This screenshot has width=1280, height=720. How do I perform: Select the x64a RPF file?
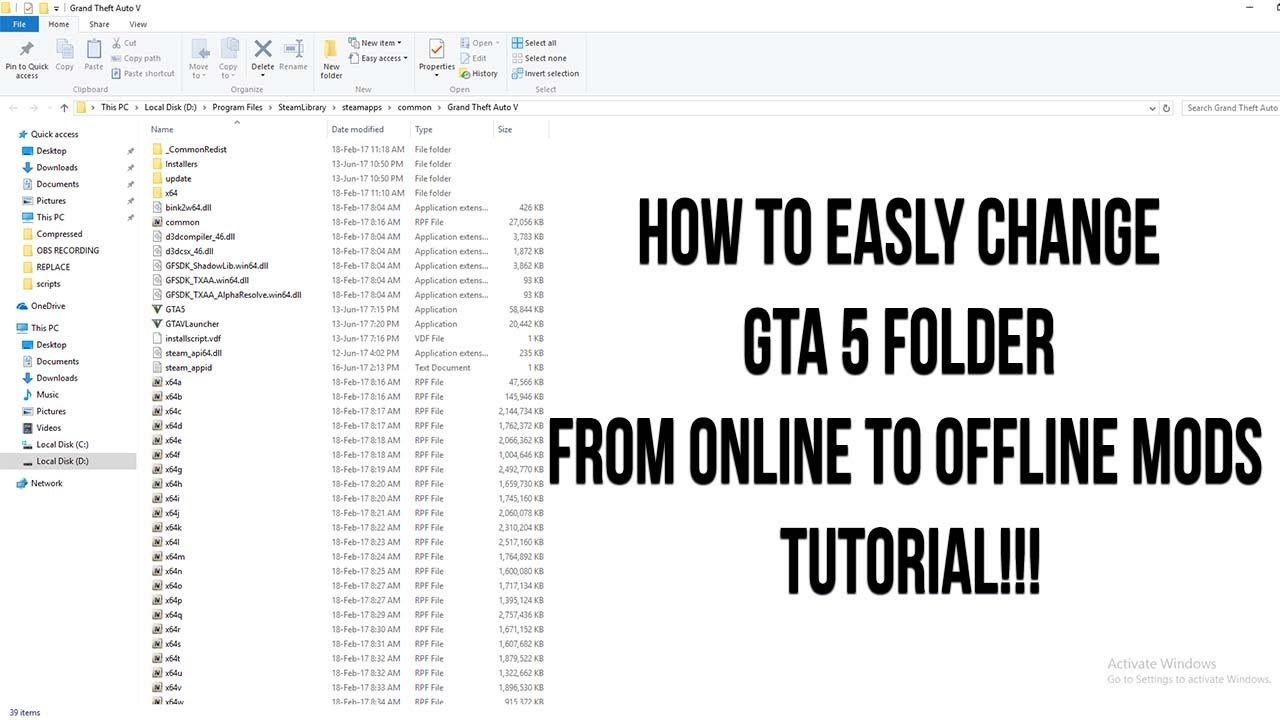tap(167, 382)
